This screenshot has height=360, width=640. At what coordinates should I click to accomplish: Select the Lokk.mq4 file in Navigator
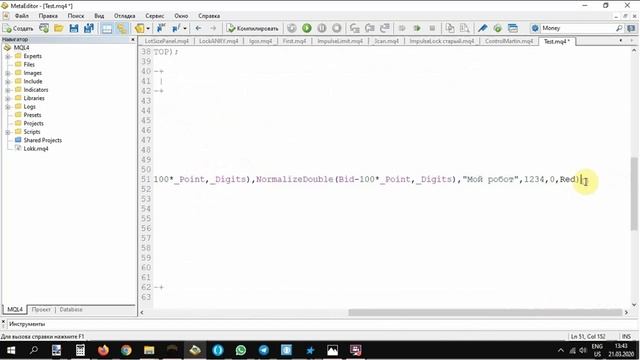(36, 149)
